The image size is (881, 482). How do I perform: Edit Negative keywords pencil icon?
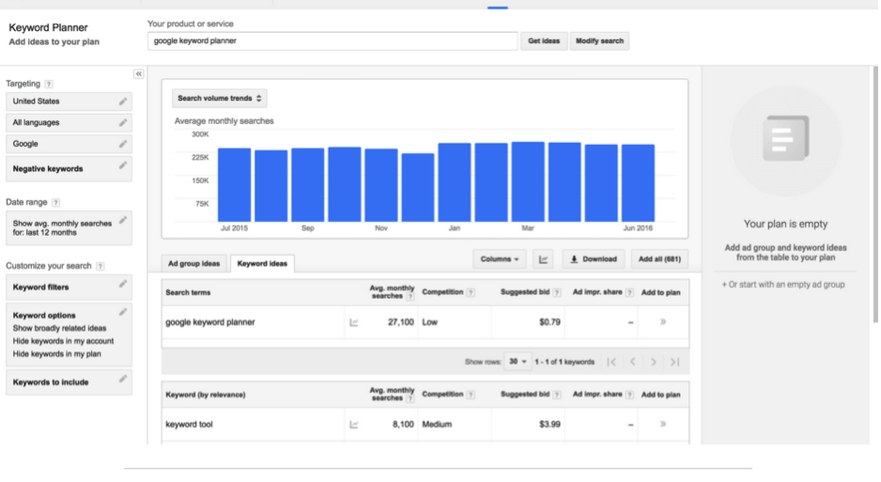point(122,165)
